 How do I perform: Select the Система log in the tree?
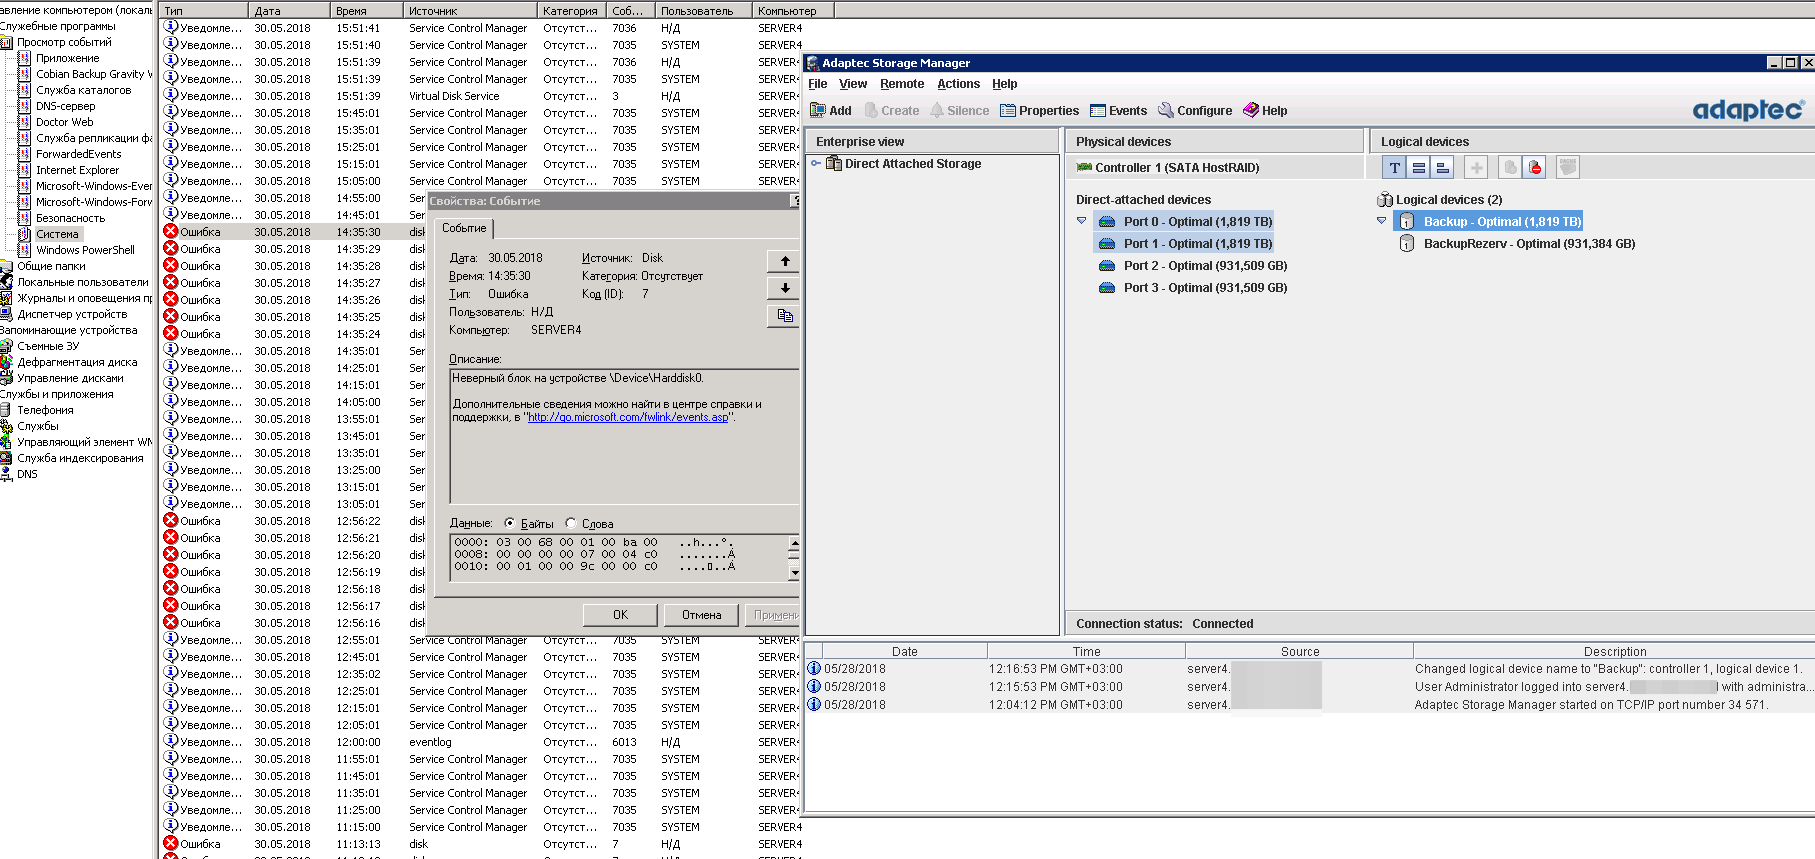pyautogui.click(x=57, y=234)
